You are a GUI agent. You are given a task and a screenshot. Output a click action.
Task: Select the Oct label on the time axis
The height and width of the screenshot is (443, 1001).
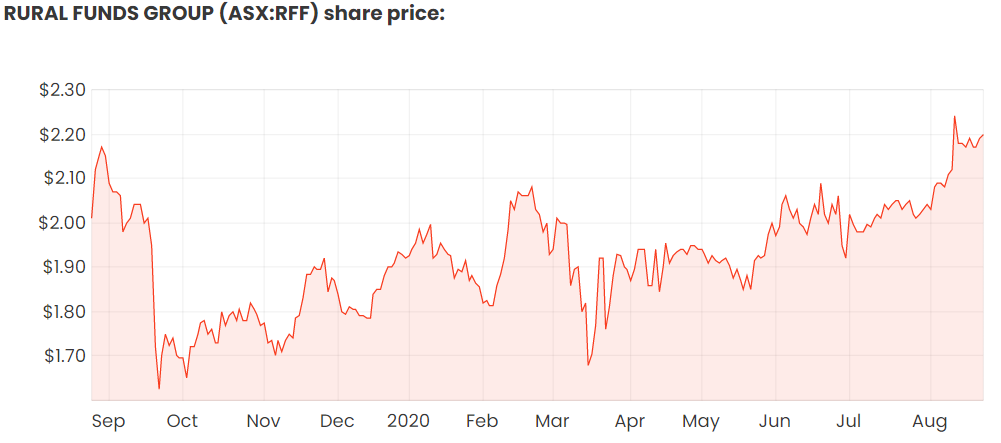pyautogui.click(x=183, y=421)
